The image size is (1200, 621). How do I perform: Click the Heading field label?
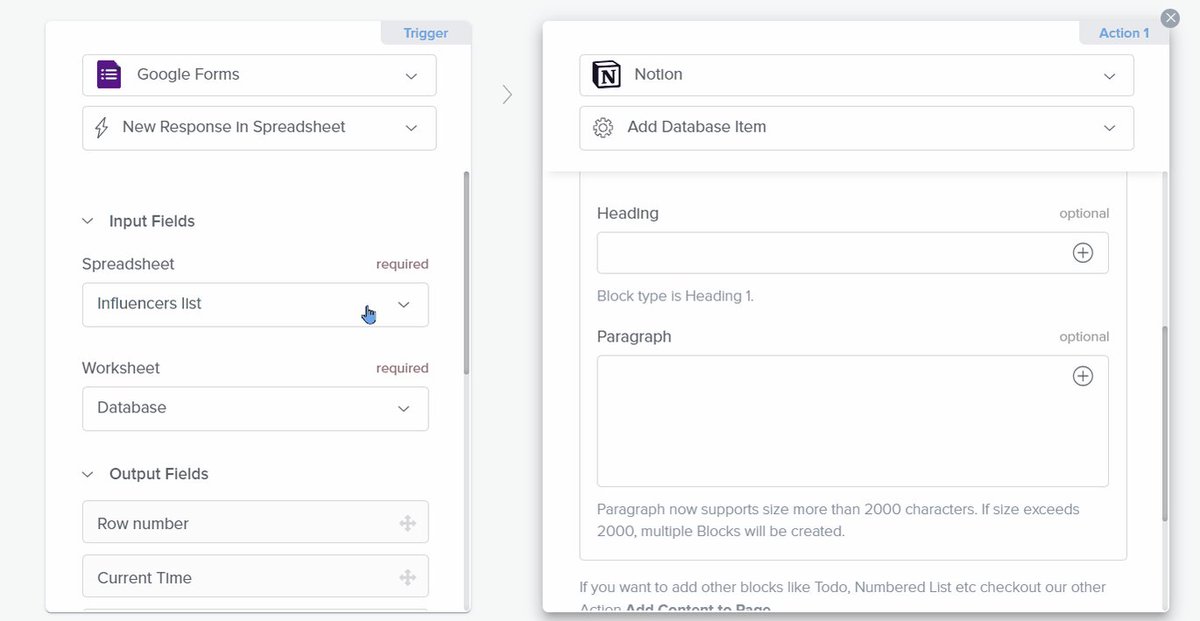pos(628,213)
